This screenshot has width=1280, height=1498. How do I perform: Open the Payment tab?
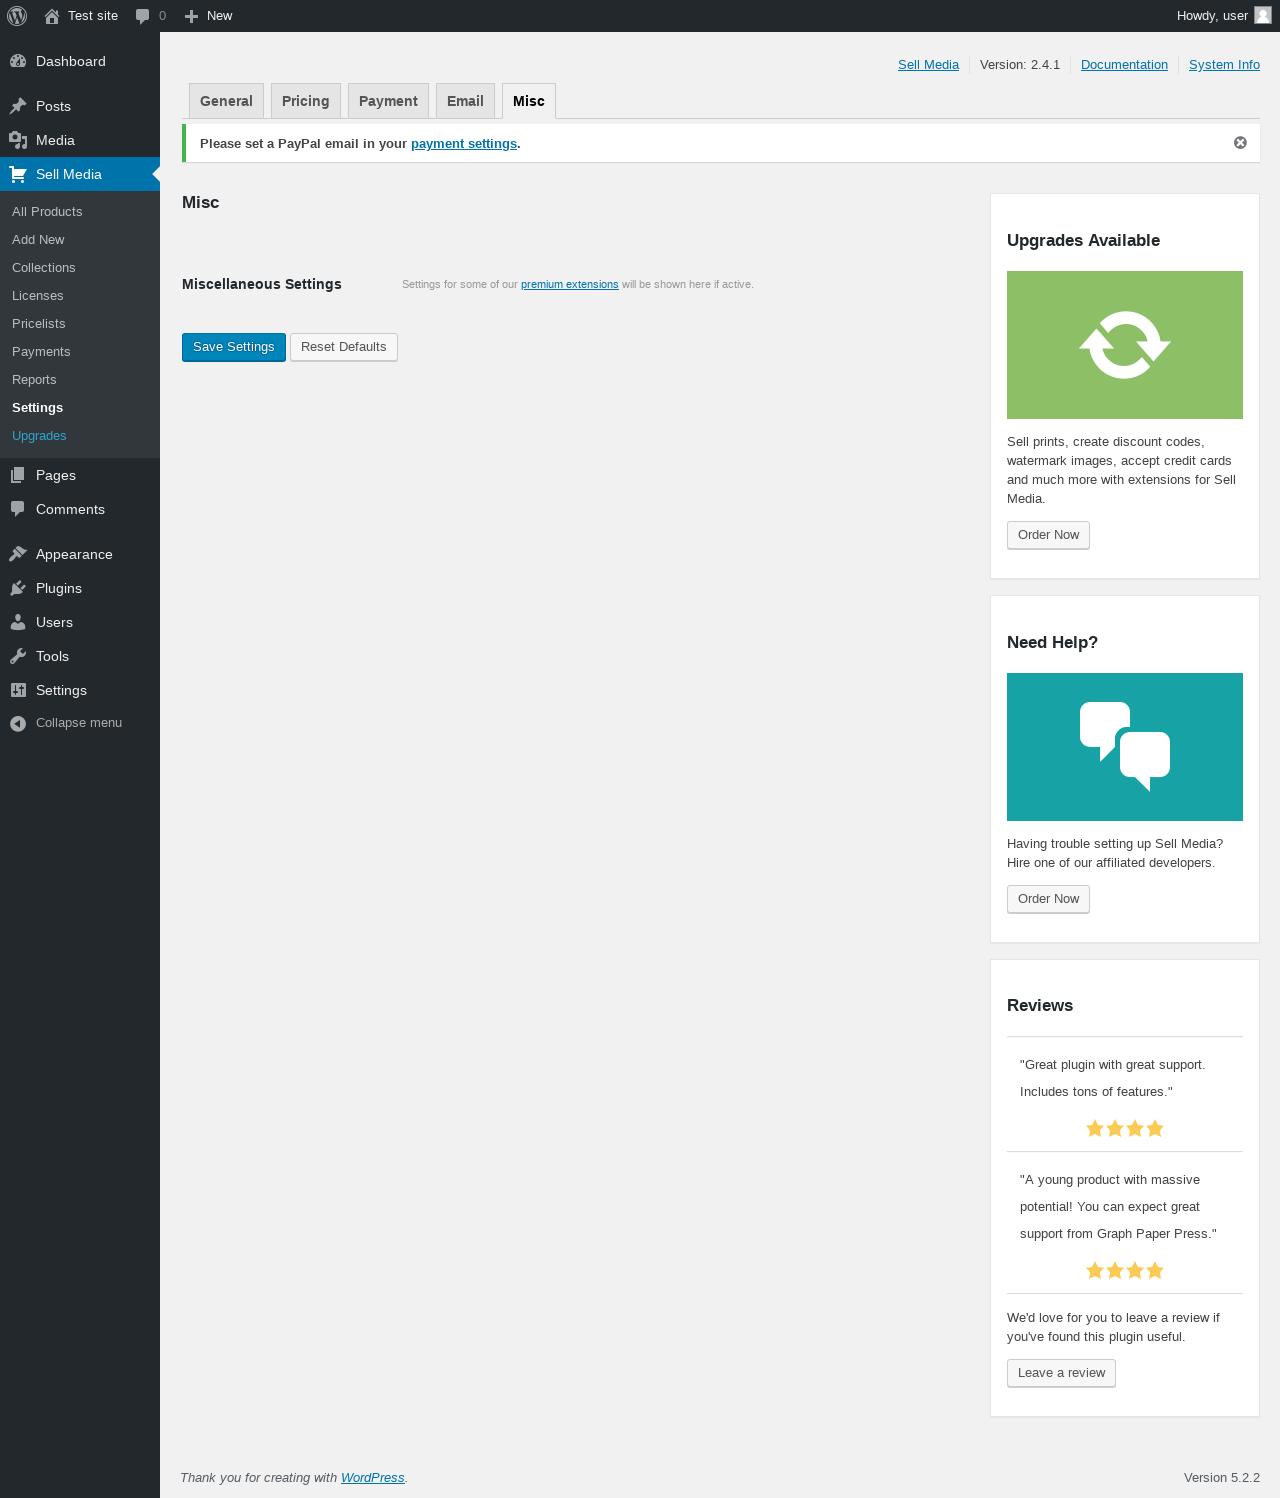coord(388,101)
